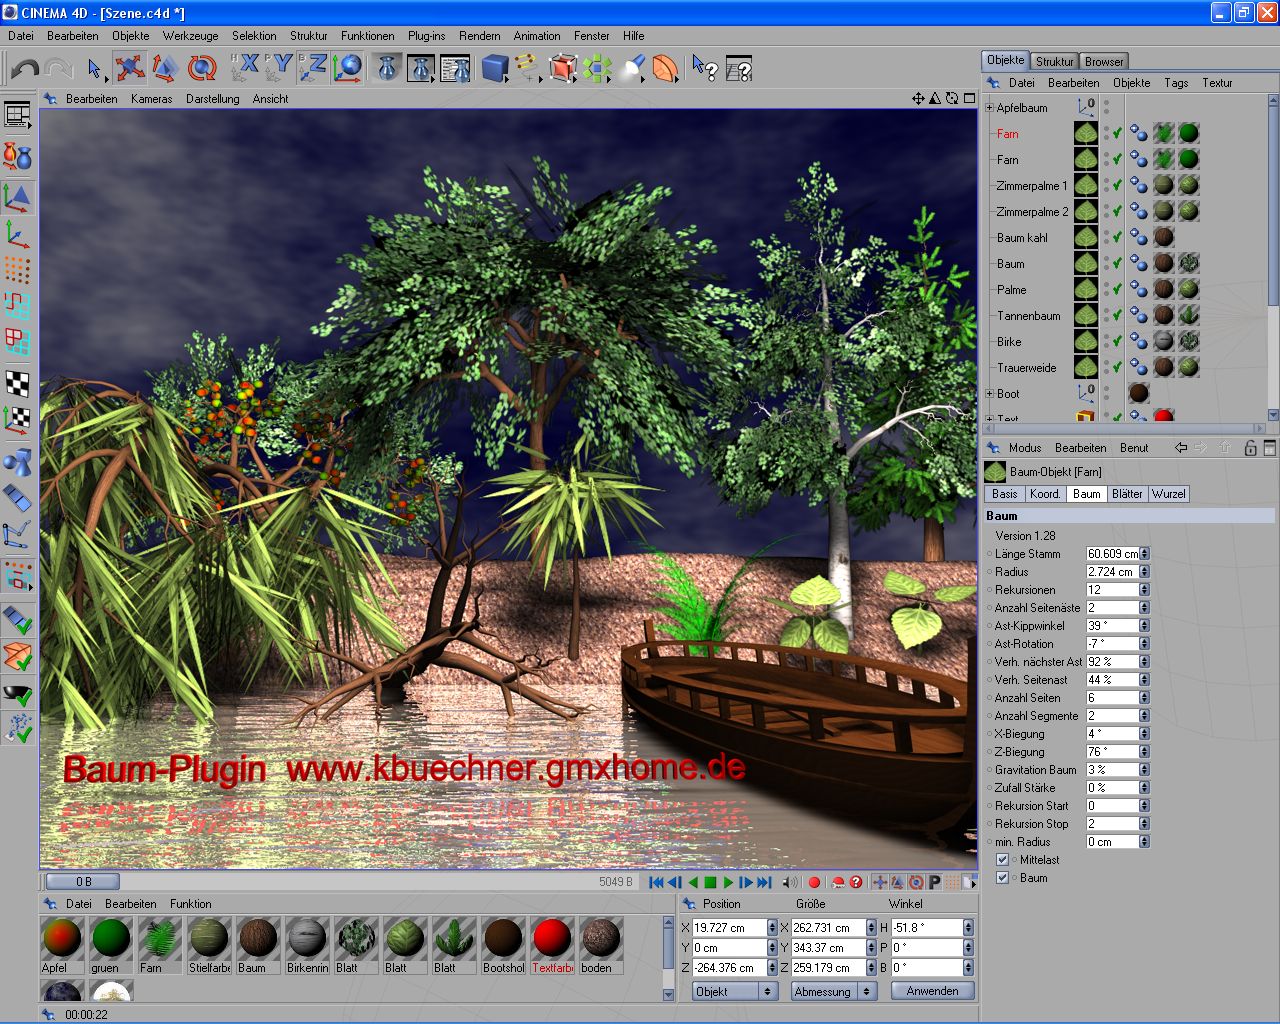1280x1024 pixels.
Task: Open the Wurzel attribute tab
Action: pyautogui.click(x=1168, y=493)
